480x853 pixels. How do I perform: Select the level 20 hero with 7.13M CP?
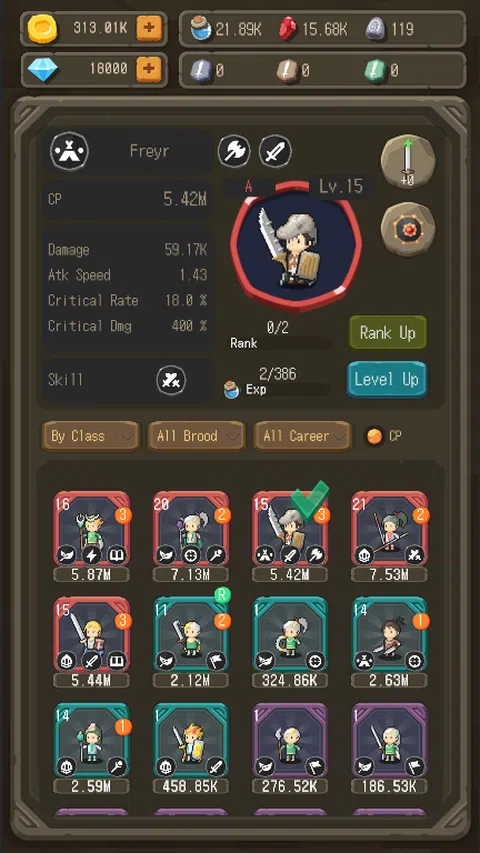191,536
